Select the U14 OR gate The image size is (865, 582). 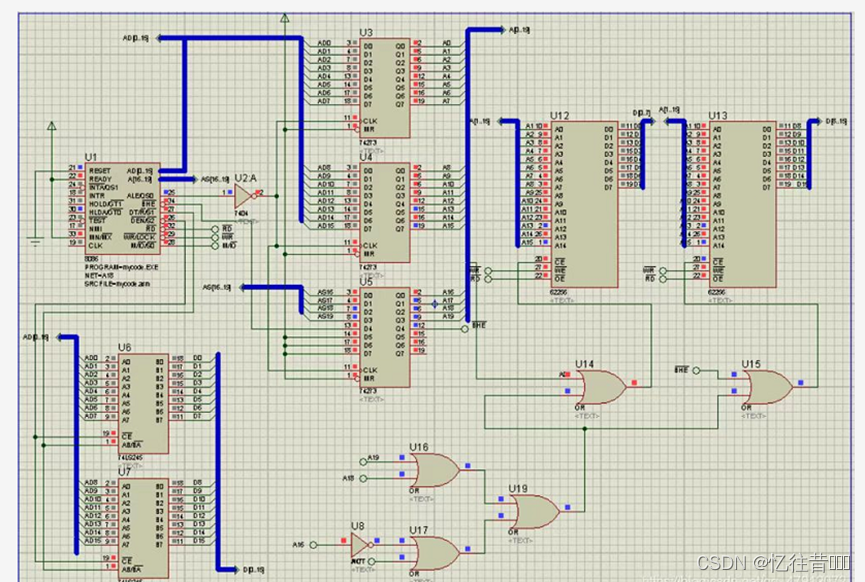pos(601,387)
